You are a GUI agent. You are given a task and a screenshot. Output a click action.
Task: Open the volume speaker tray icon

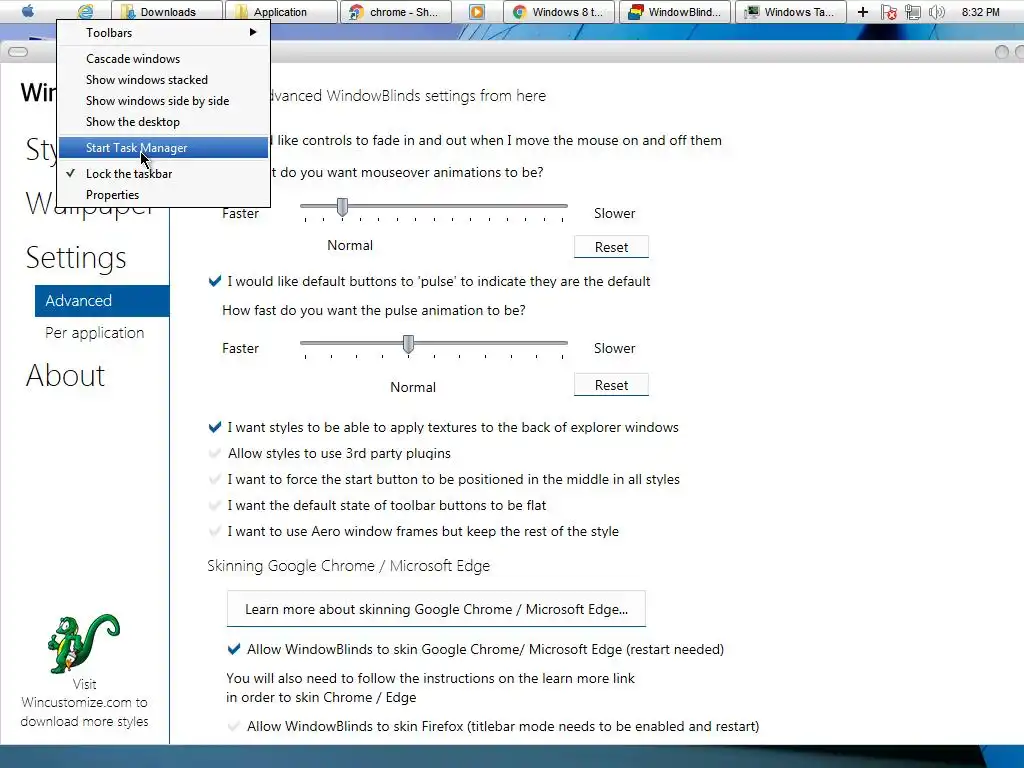[936, 12]
